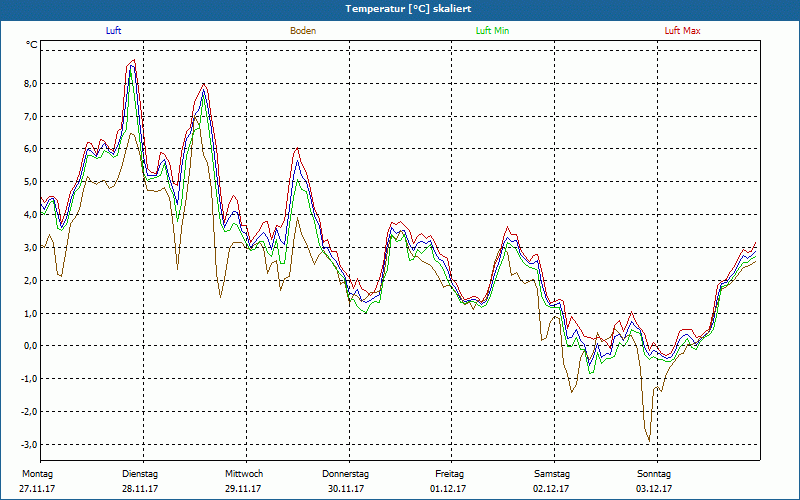The image size is (800, 500).
Task: Click the -2,0 y-axis value
Action: [x=29, y=411]
